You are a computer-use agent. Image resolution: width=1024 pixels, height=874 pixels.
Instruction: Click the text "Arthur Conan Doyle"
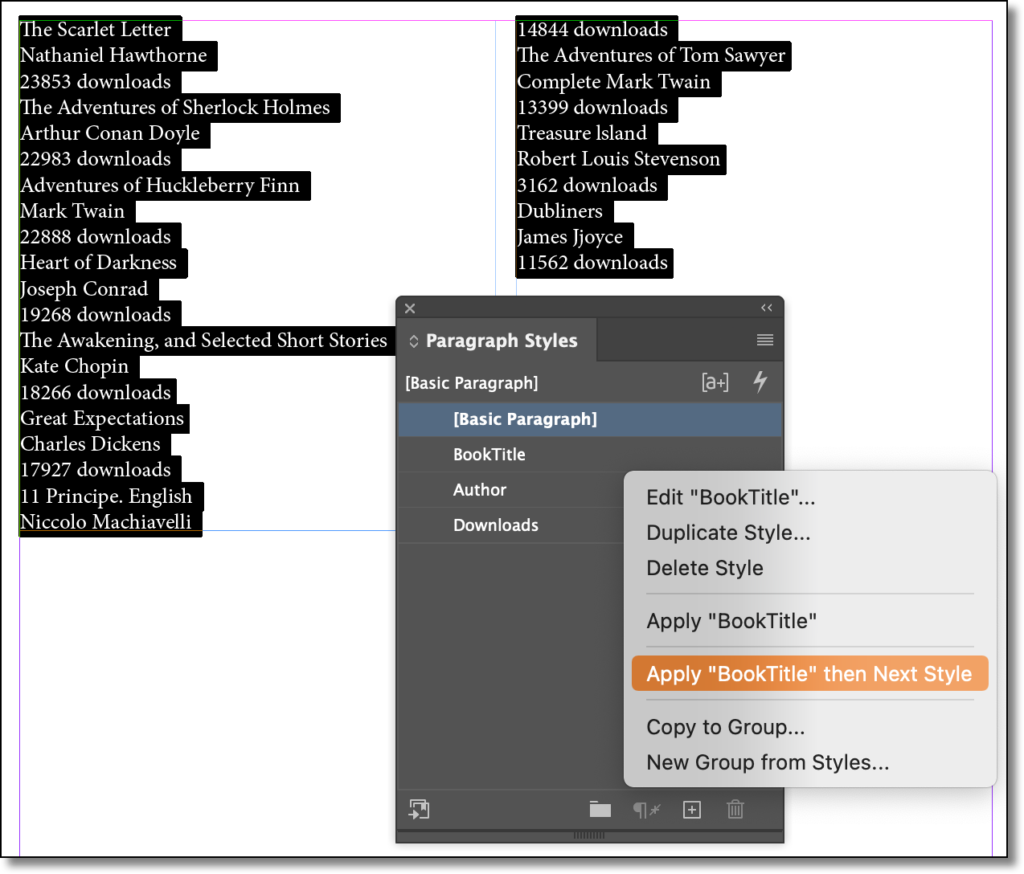110,133
